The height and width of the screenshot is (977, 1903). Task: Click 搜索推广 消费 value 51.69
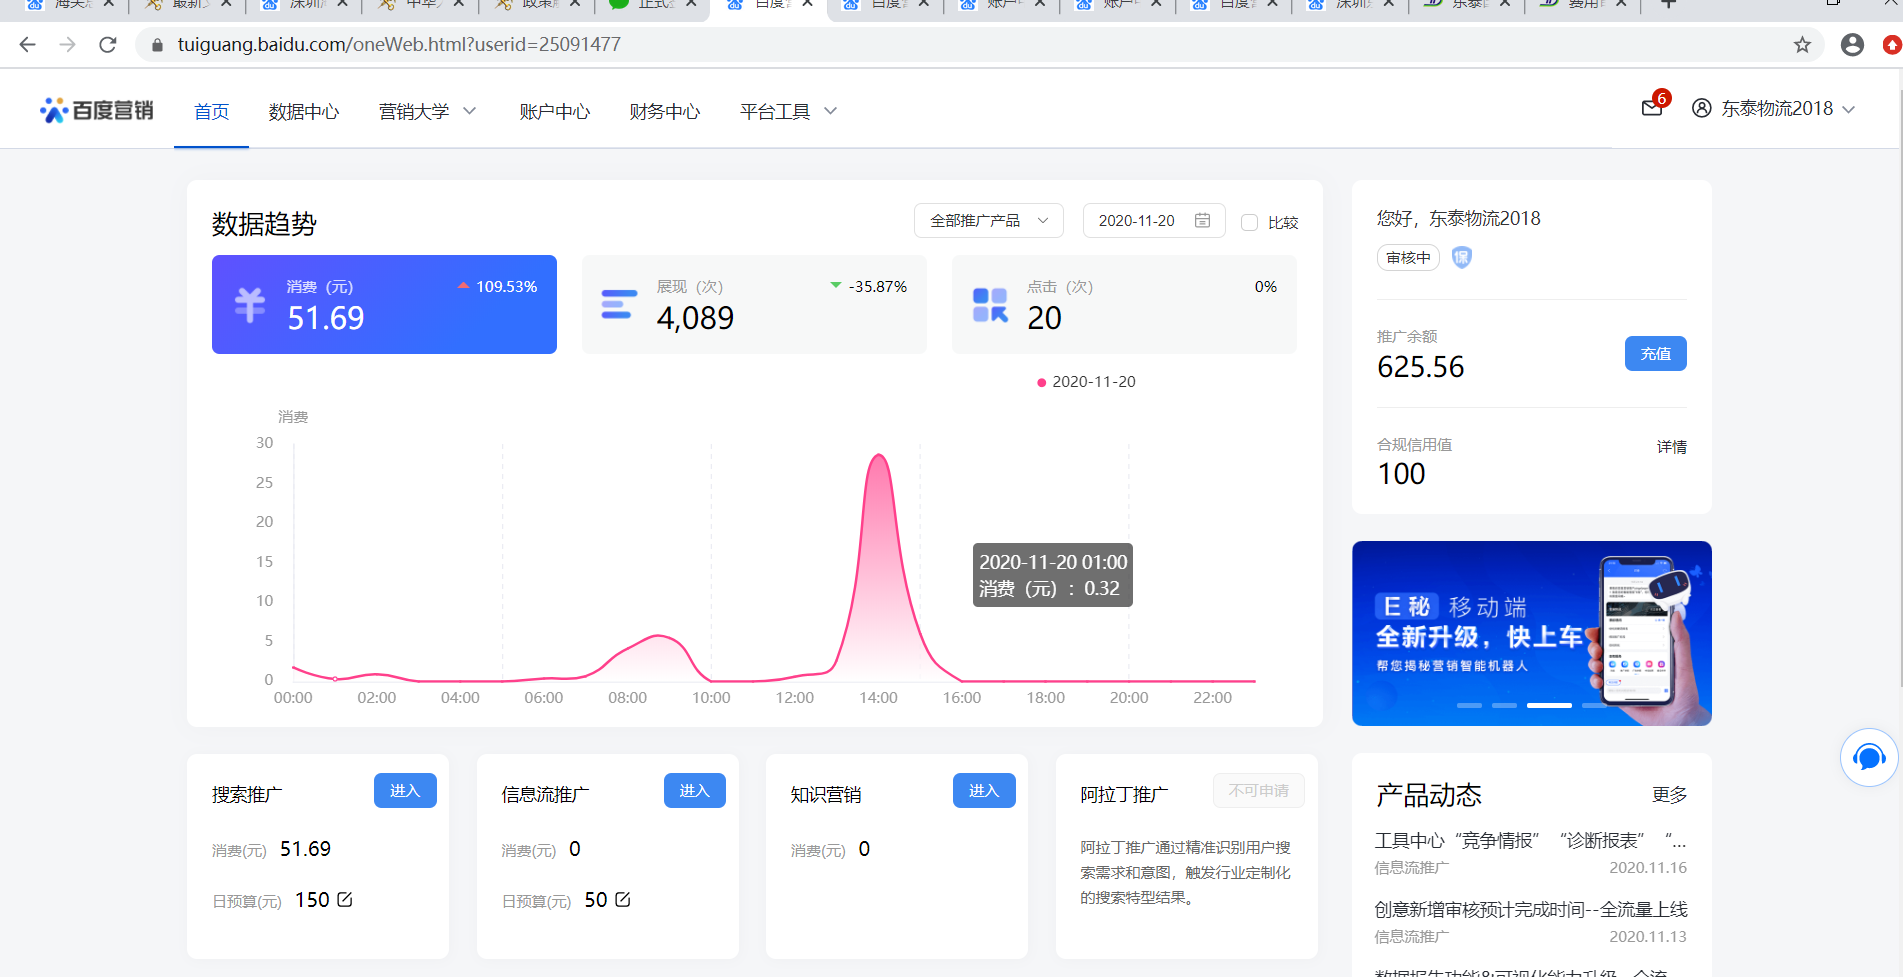tap(305, 849)
